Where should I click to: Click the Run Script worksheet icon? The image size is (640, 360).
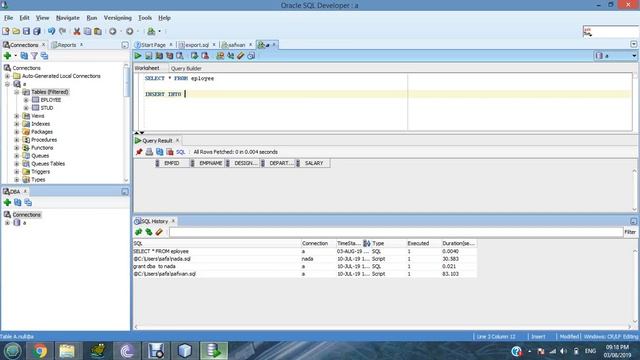149,56
